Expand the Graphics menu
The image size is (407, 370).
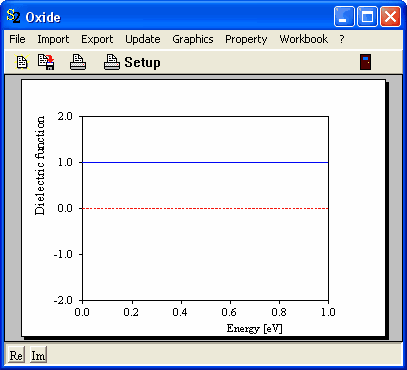(x=193, y=39)
